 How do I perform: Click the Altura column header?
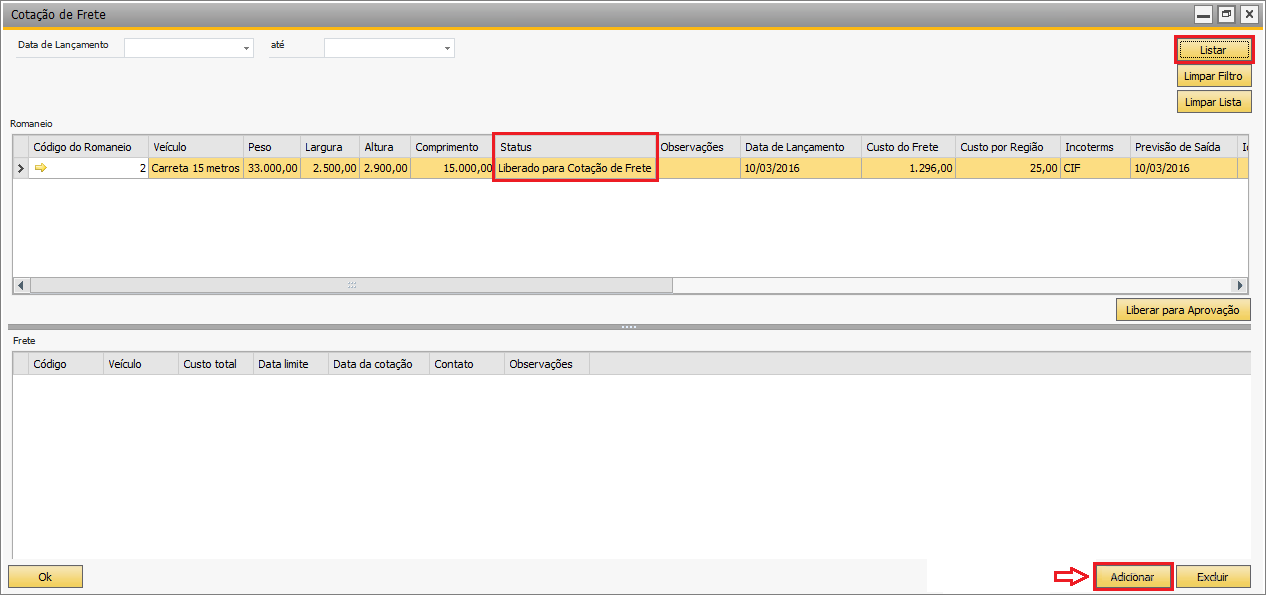tap(385, 147)
